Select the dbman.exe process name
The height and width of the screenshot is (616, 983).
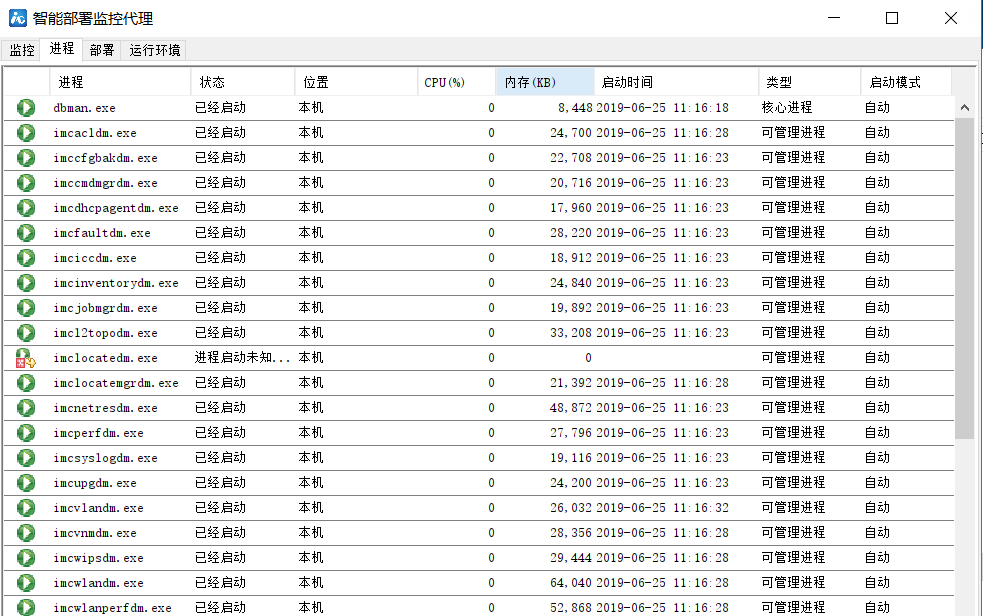(x=85, y=108)
